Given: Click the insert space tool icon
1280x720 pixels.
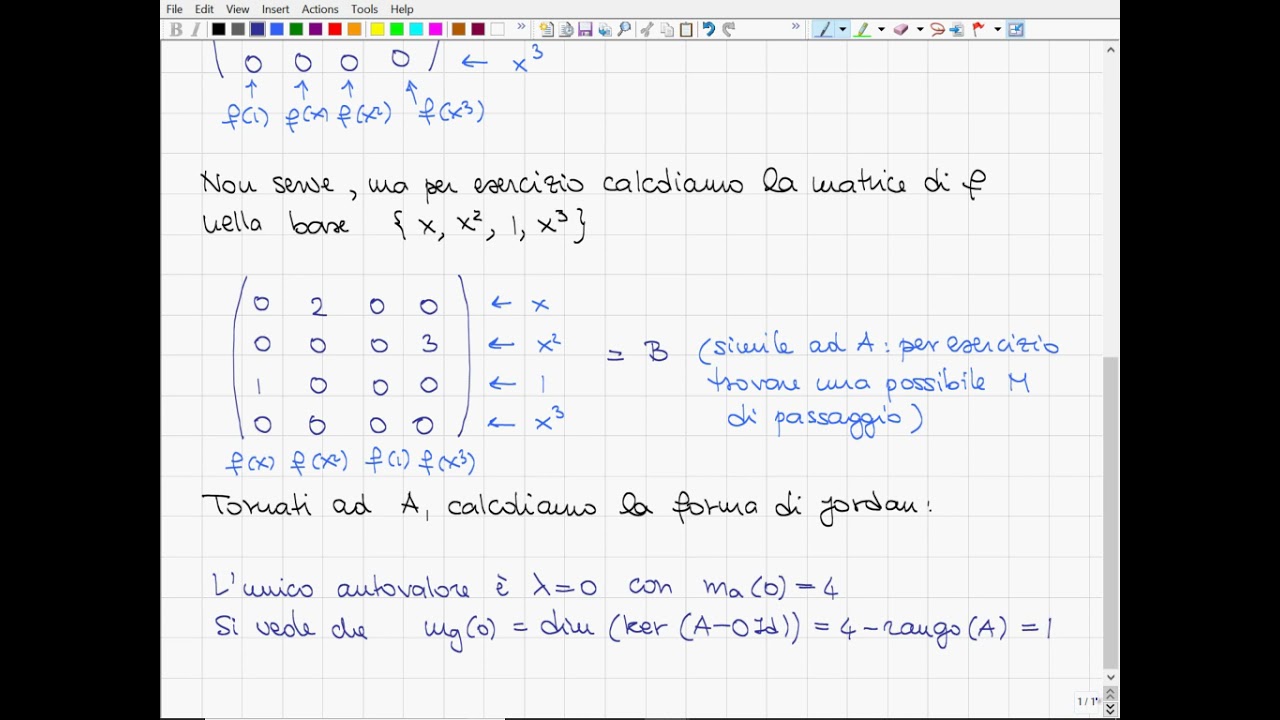Looking at the screenshot, I should point(957,29).
